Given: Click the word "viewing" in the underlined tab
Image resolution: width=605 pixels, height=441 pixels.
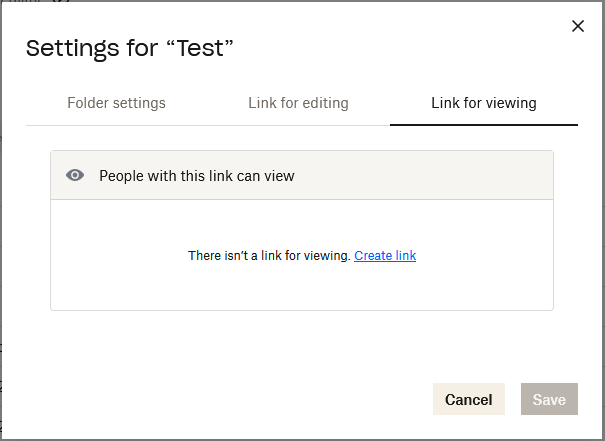Looking at the screenshot, I should tap(511, 103).
